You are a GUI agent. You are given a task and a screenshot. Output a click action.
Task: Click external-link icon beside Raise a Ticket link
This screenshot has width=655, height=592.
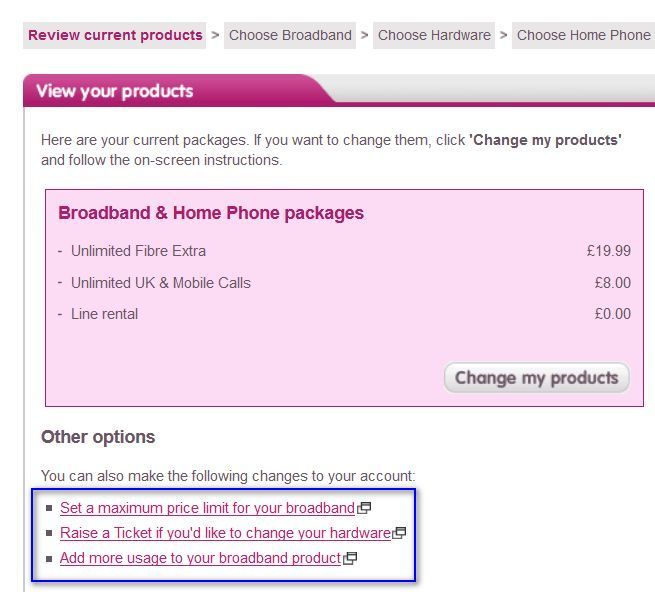tap(399, 533)
